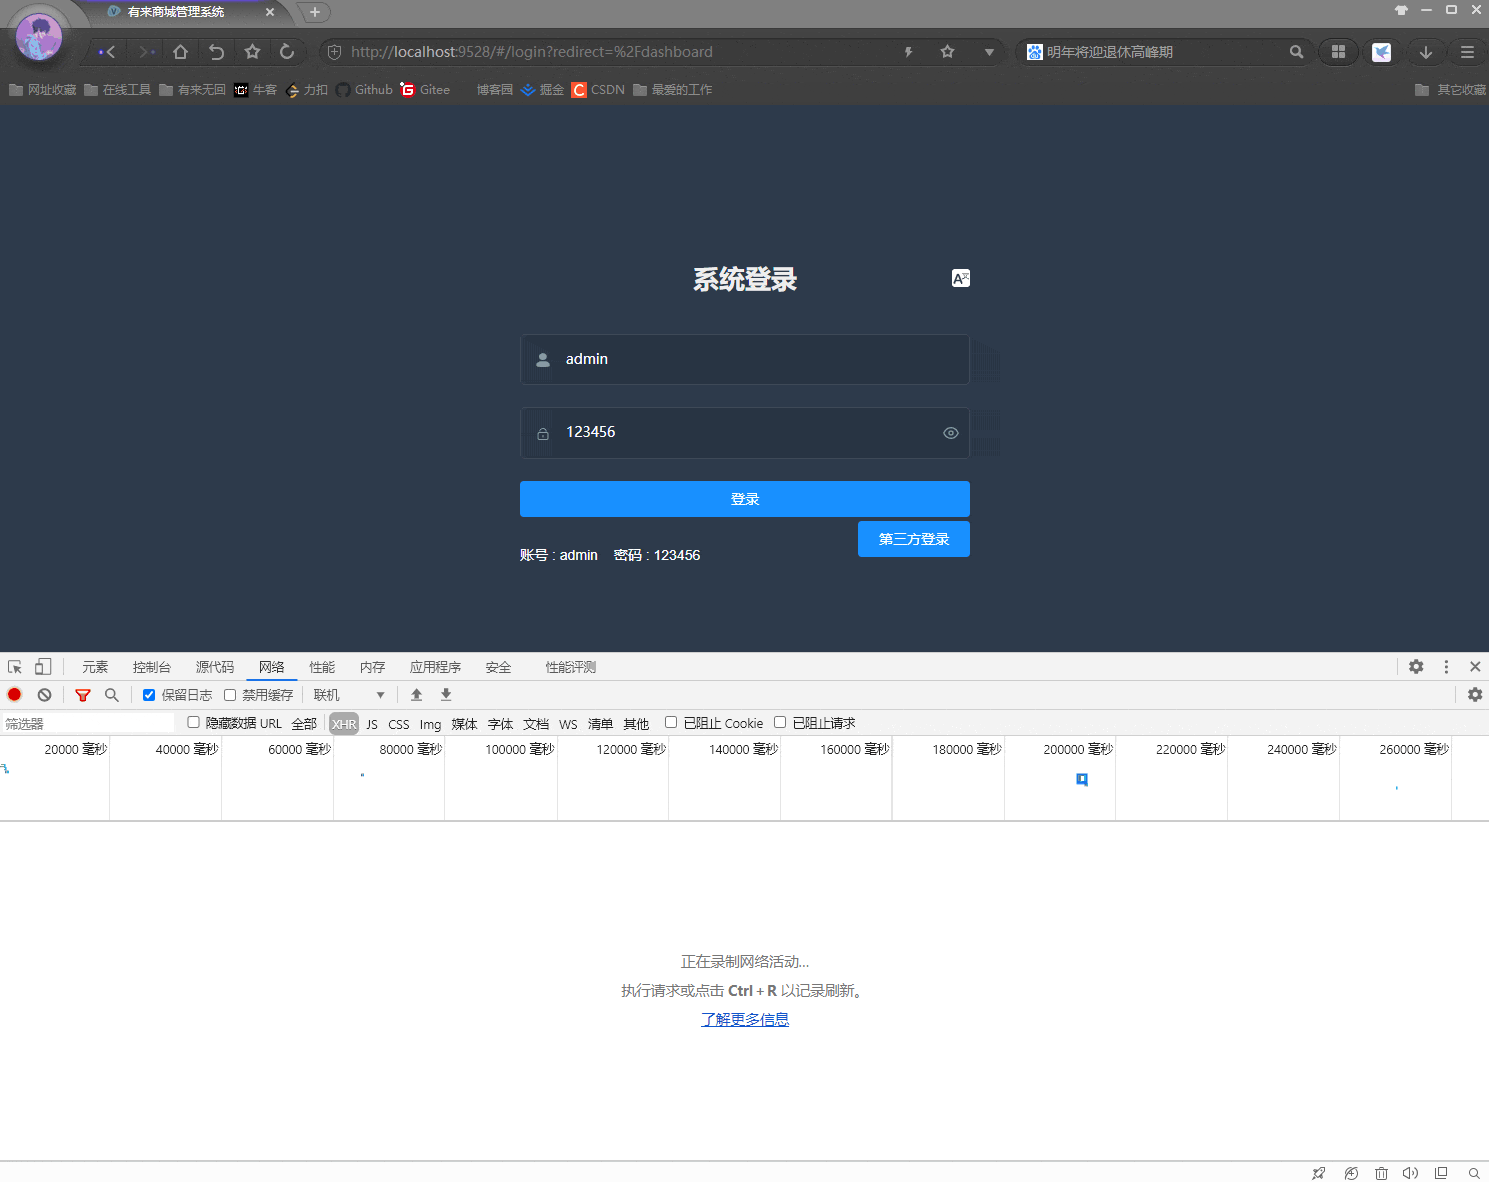The height and width of the screenshot is (1182, 1489).
Task: Go to the browser home page icon
Action: (180, 52)
